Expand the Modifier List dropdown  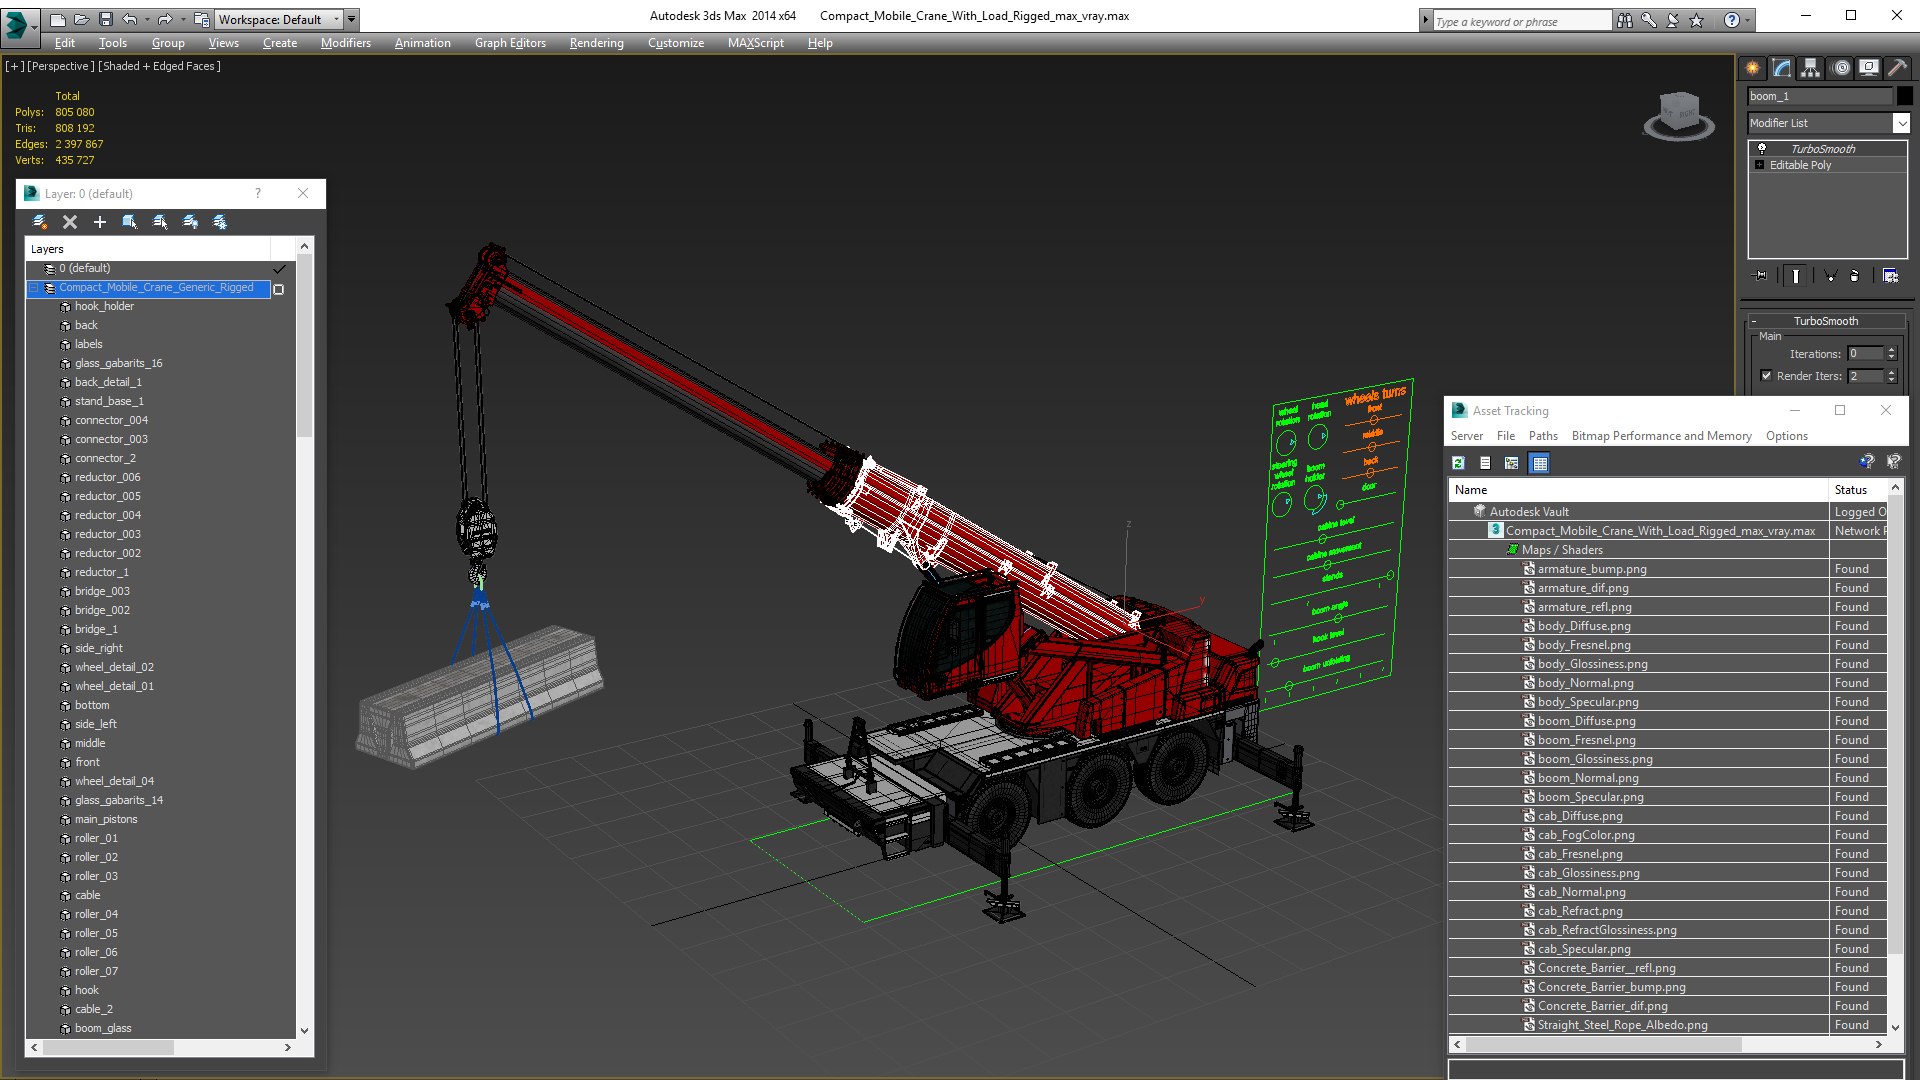pyautogui.click(x=1901, y=123)
